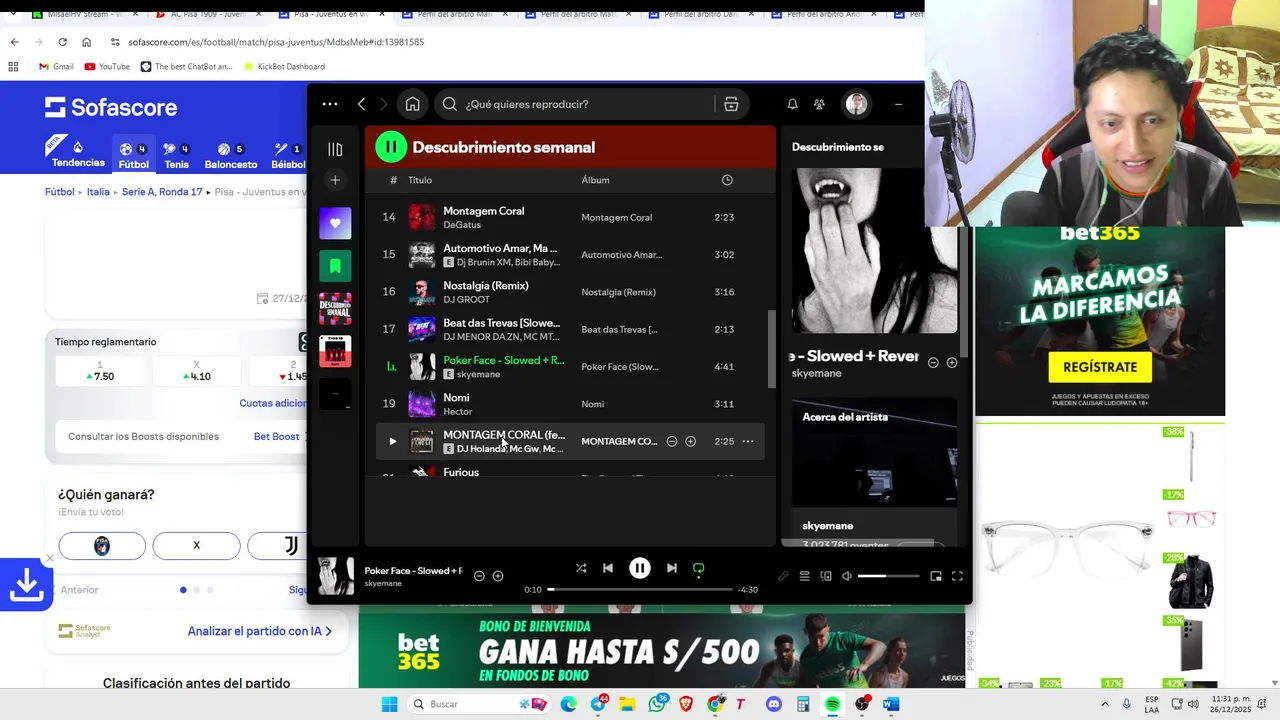1280x720 pixels.
Task: Click the now-playing album cover in player bar
Action: click(x=336, y=576)
